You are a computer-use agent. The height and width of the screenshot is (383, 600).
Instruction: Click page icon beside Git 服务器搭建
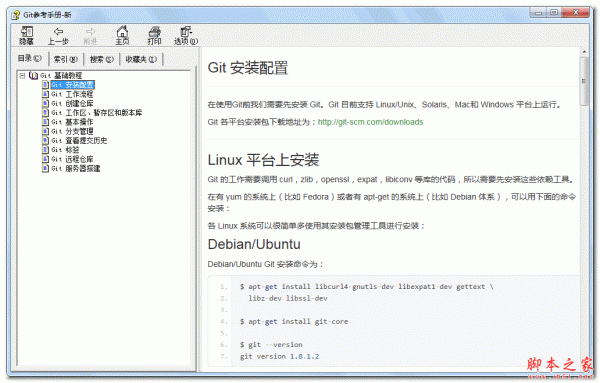(x=45, y=168)
